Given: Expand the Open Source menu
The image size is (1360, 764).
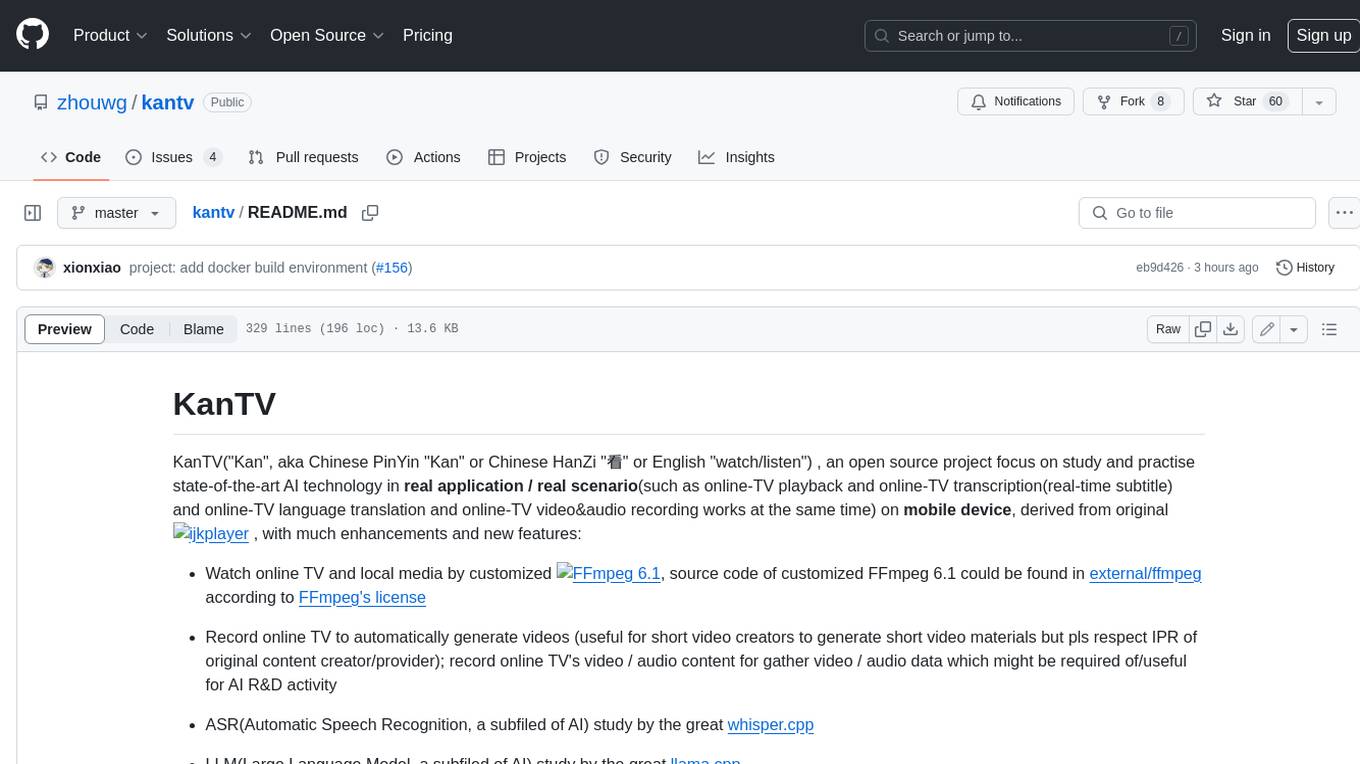Looking at the screenshot, I should [327, 35].
